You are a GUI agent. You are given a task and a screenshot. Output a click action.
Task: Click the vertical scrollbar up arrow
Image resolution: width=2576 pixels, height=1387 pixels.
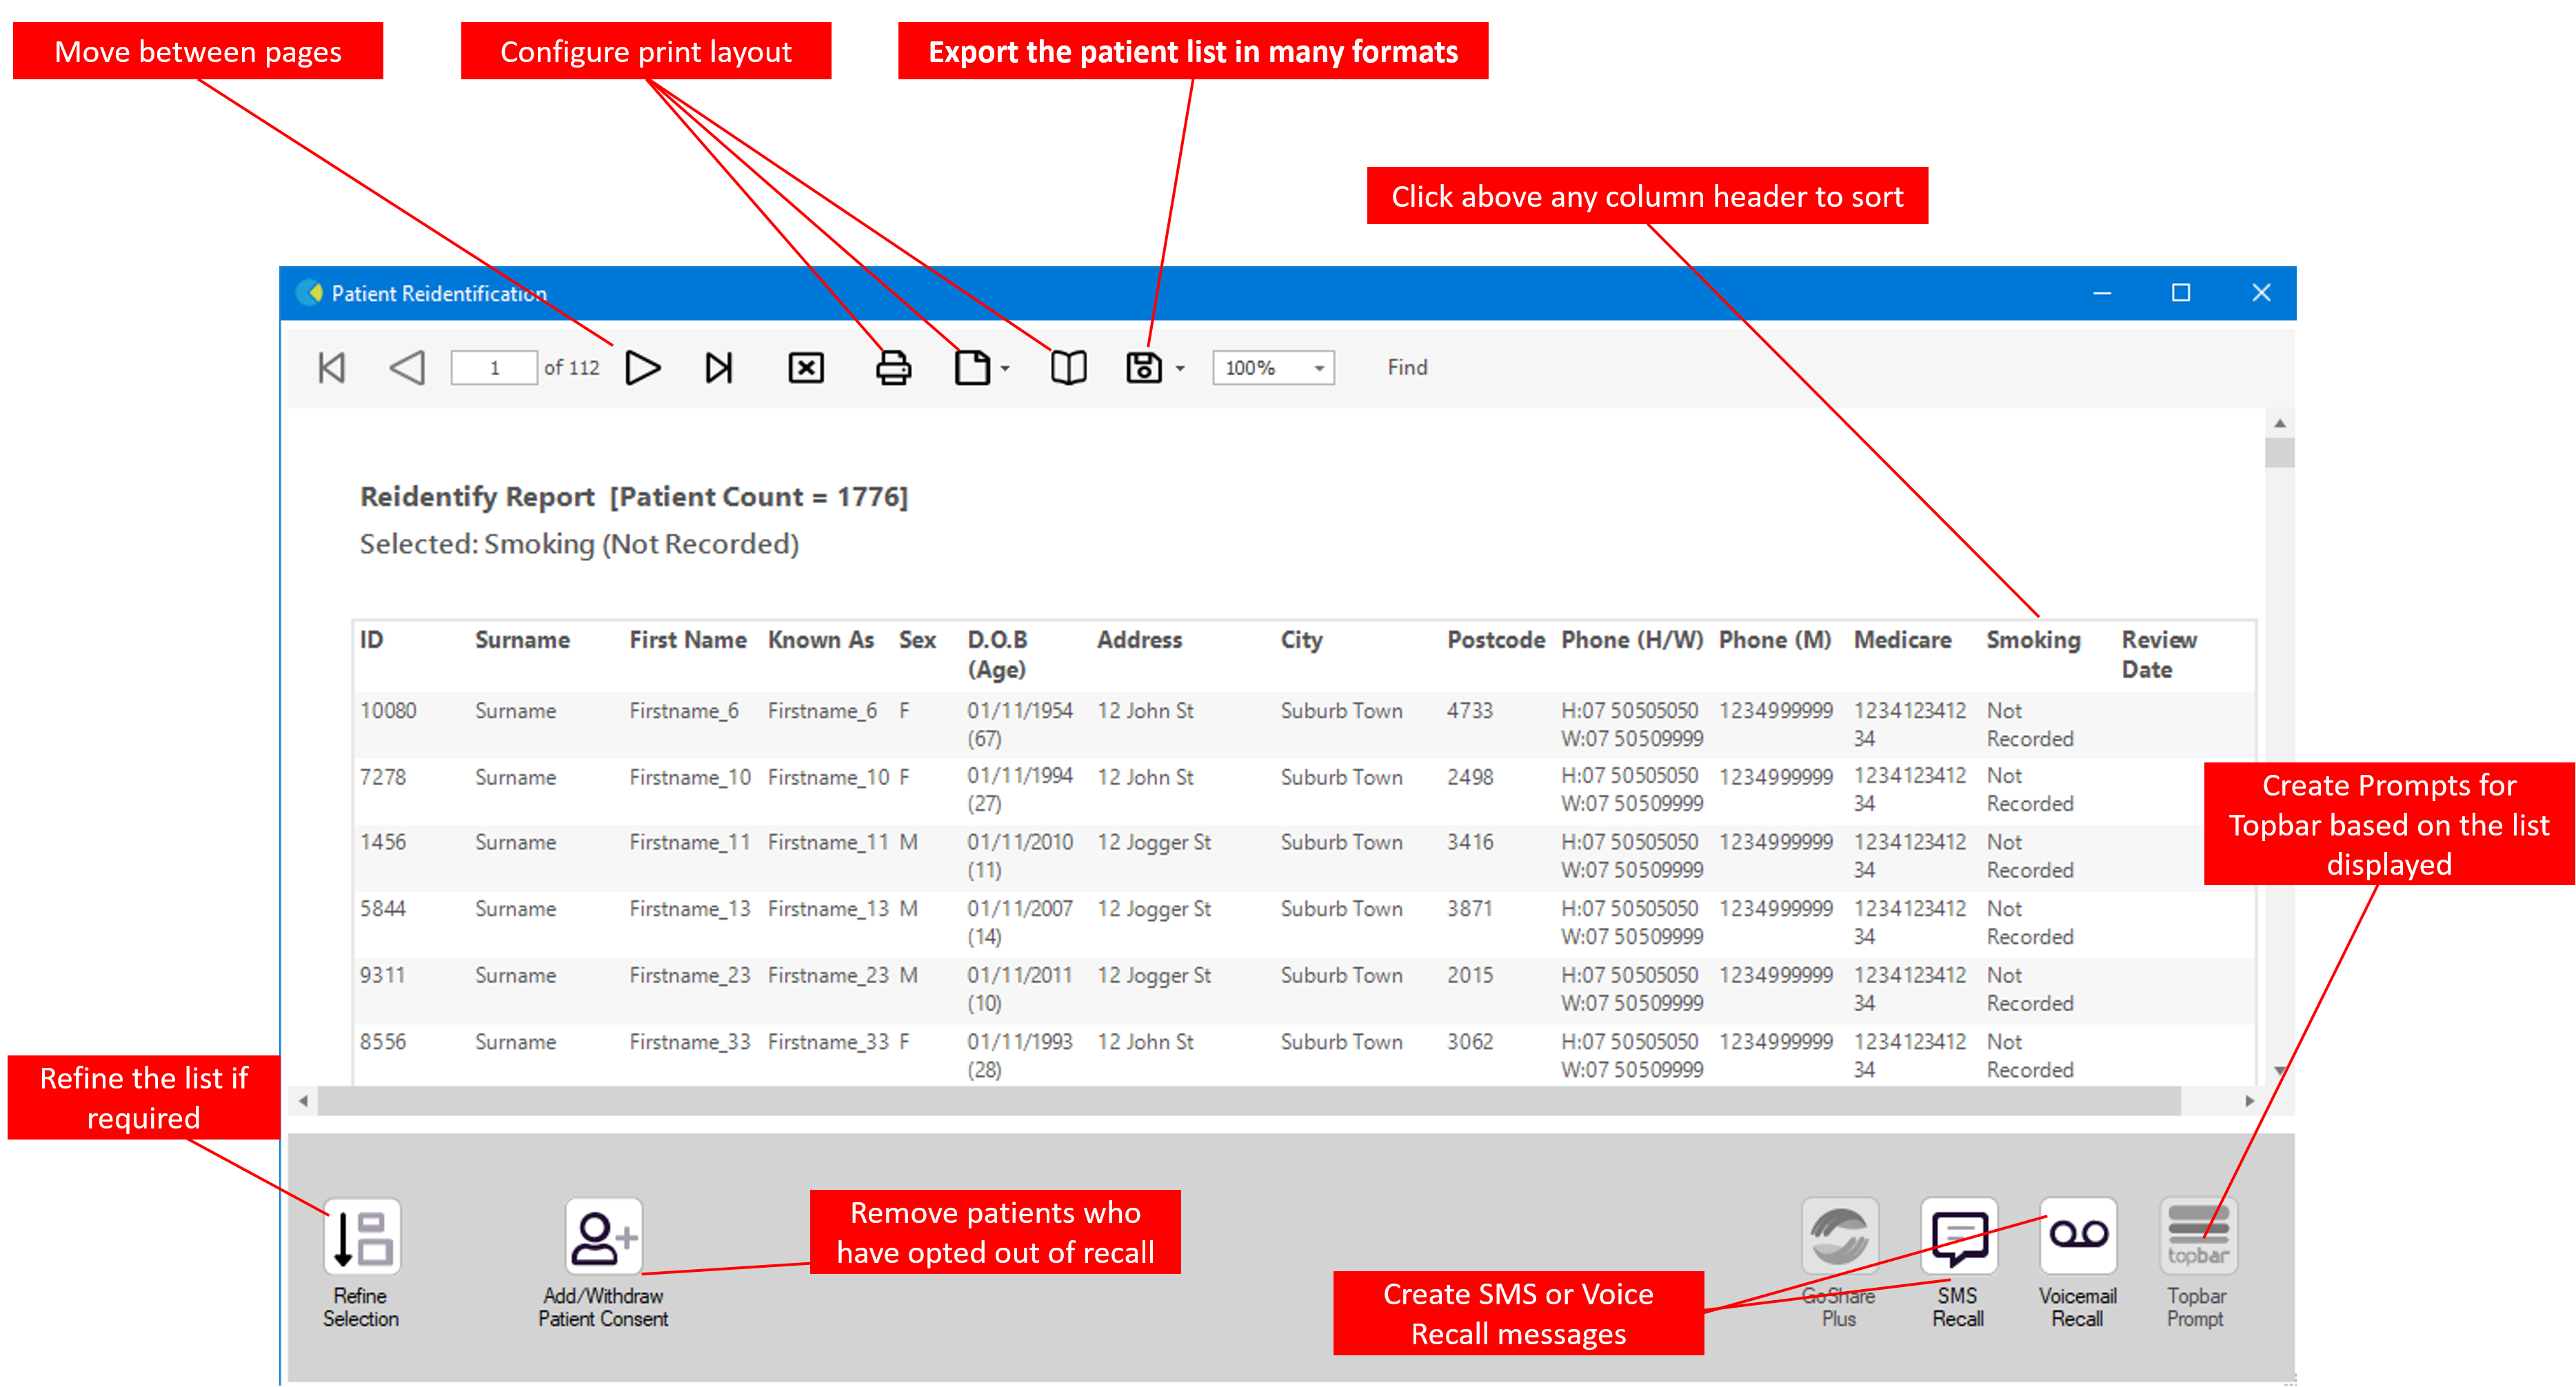(2280, 423)
